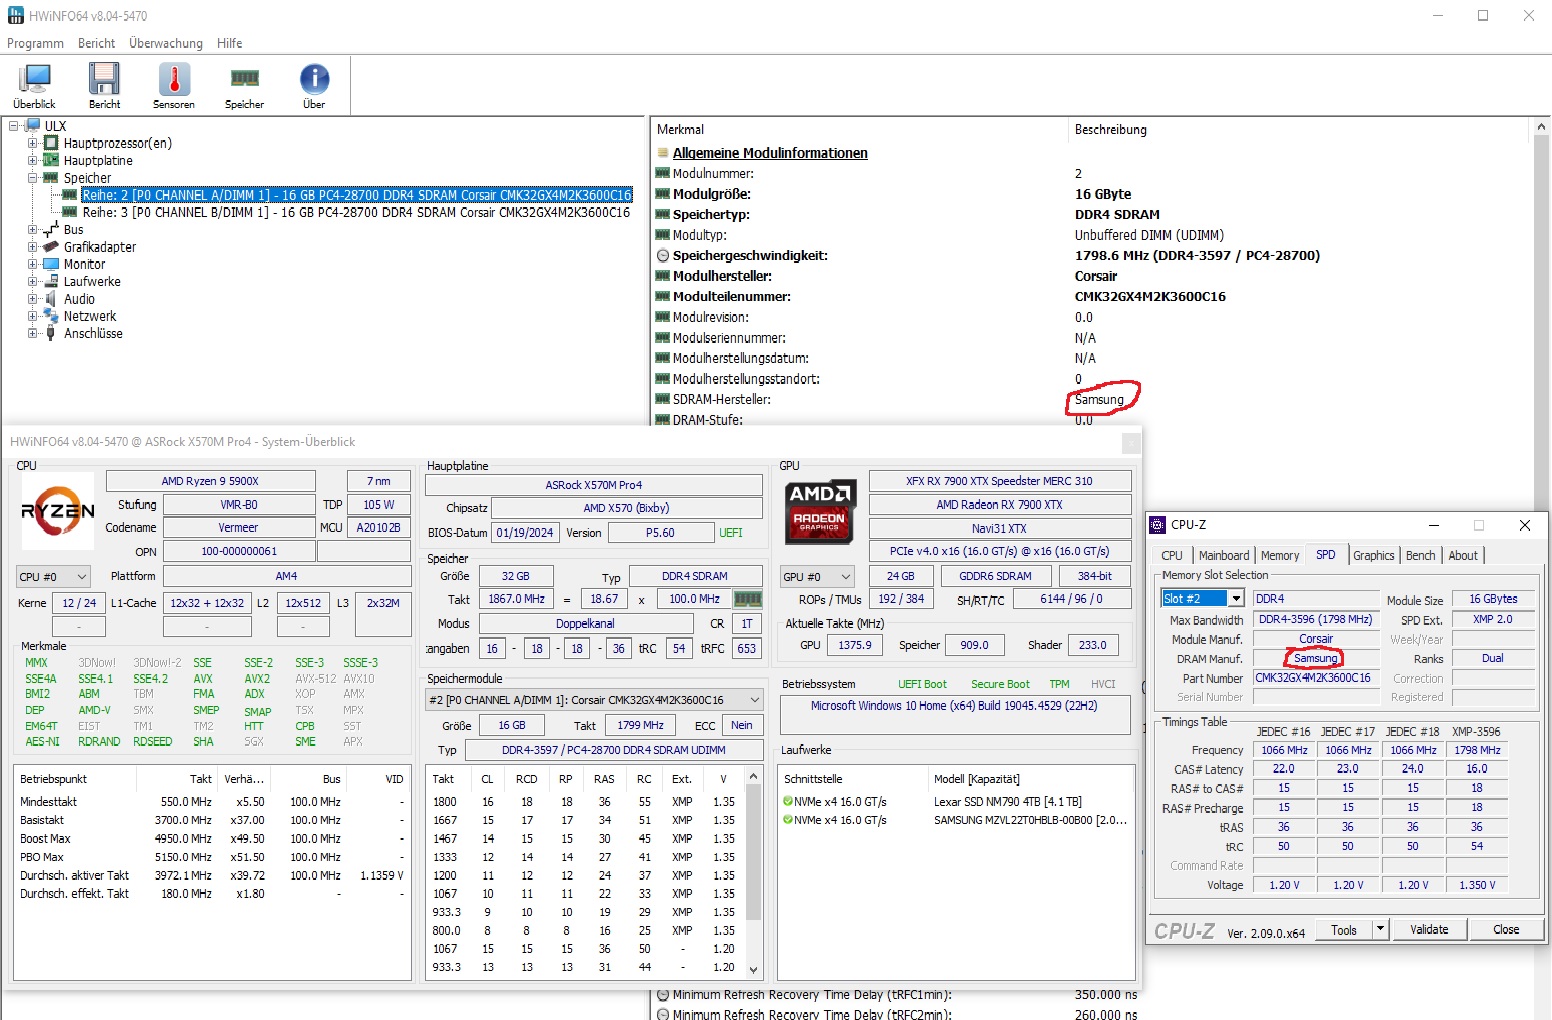Click memory chip icon beside 100.0 MHz

tap(747, 599)
